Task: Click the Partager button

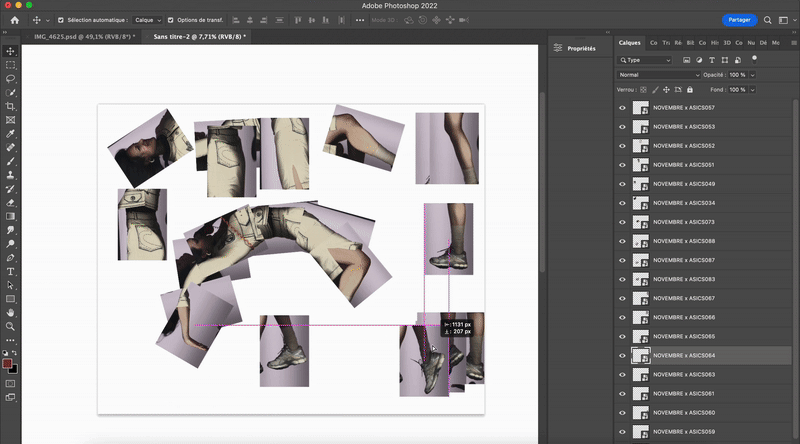Action: [738, 19]
